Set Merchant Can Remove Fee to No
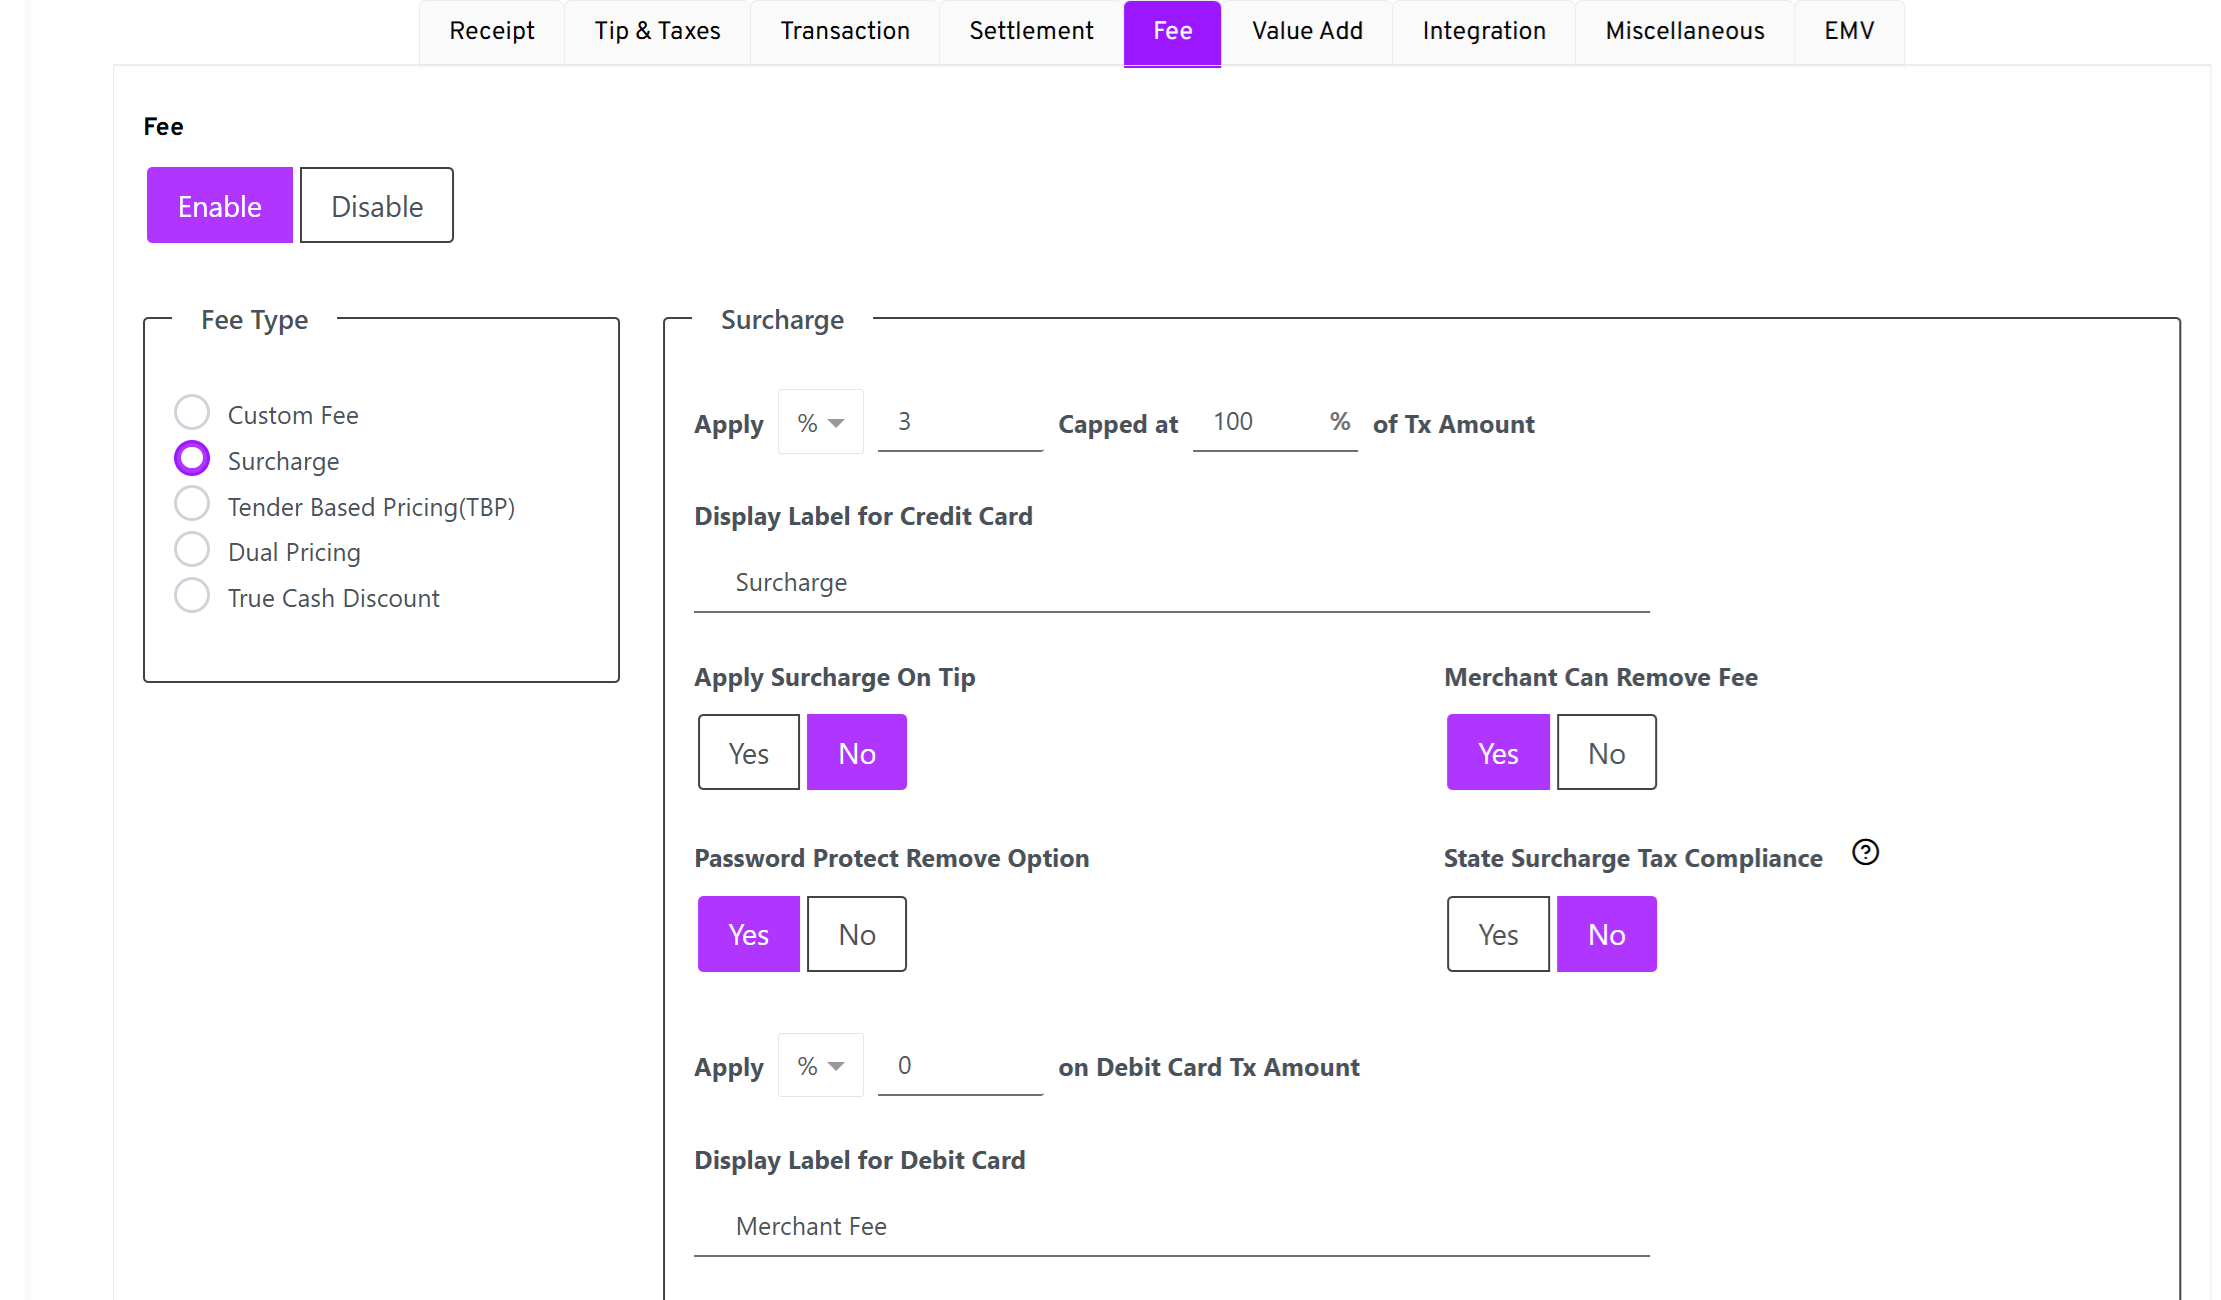 (1606, 753)
